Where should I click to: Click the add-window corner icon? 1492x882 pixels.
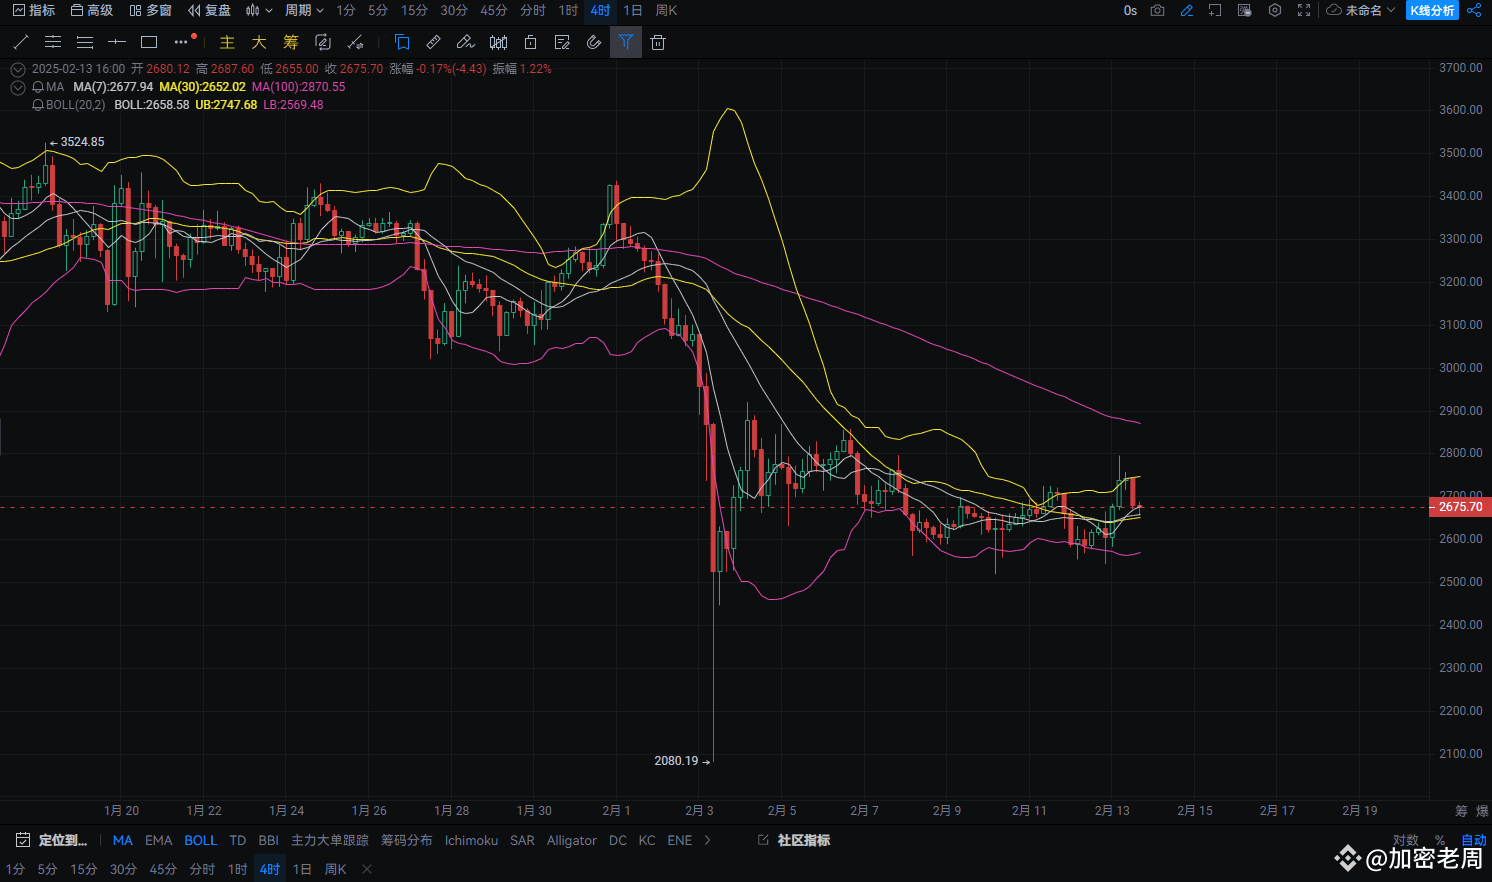1215,10
